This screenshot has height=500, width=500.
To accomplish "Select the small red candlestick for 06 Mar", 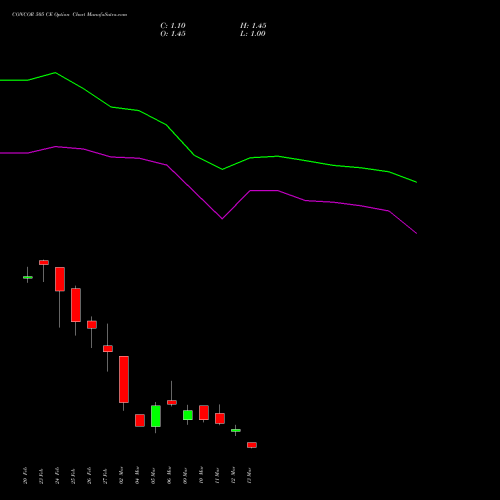I will pos(172,402).
